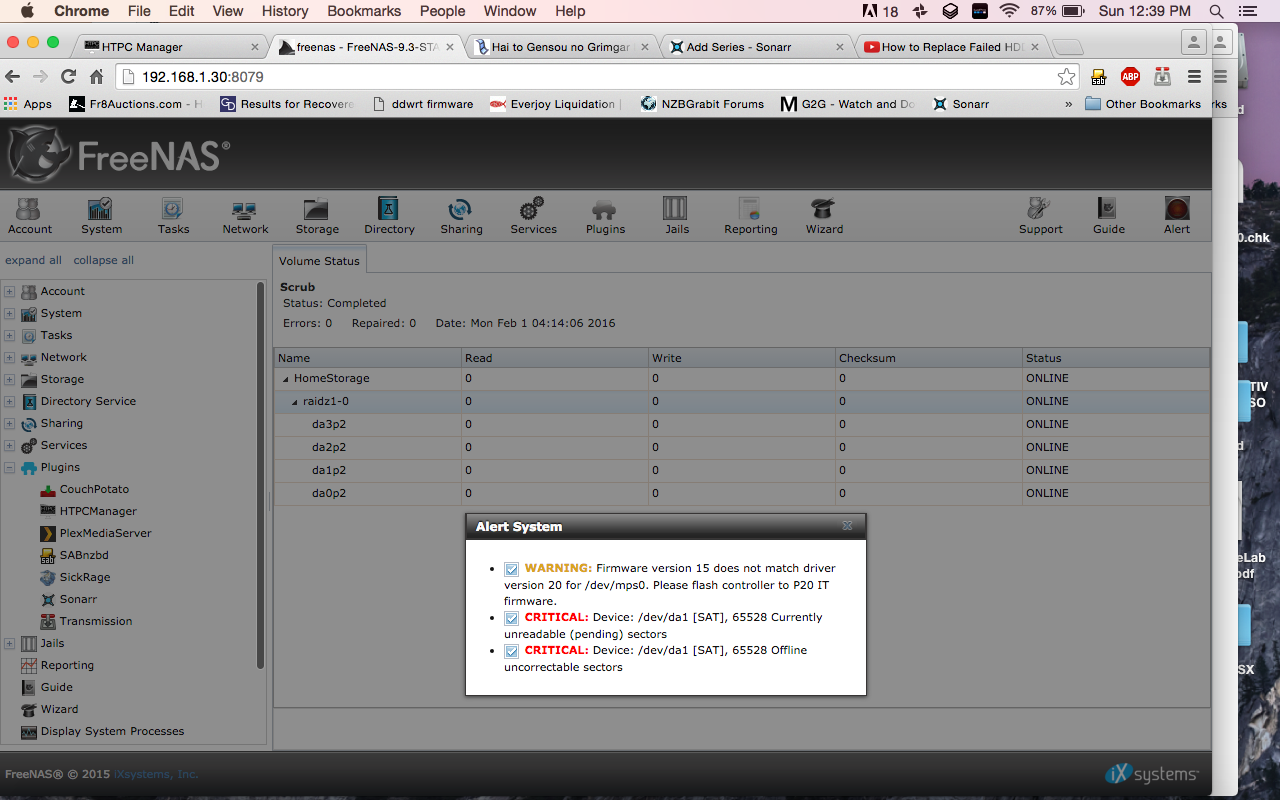The image size is (1280, 800).
Task: Open the Services toolbar icon
Action: (x=533, y=215)
